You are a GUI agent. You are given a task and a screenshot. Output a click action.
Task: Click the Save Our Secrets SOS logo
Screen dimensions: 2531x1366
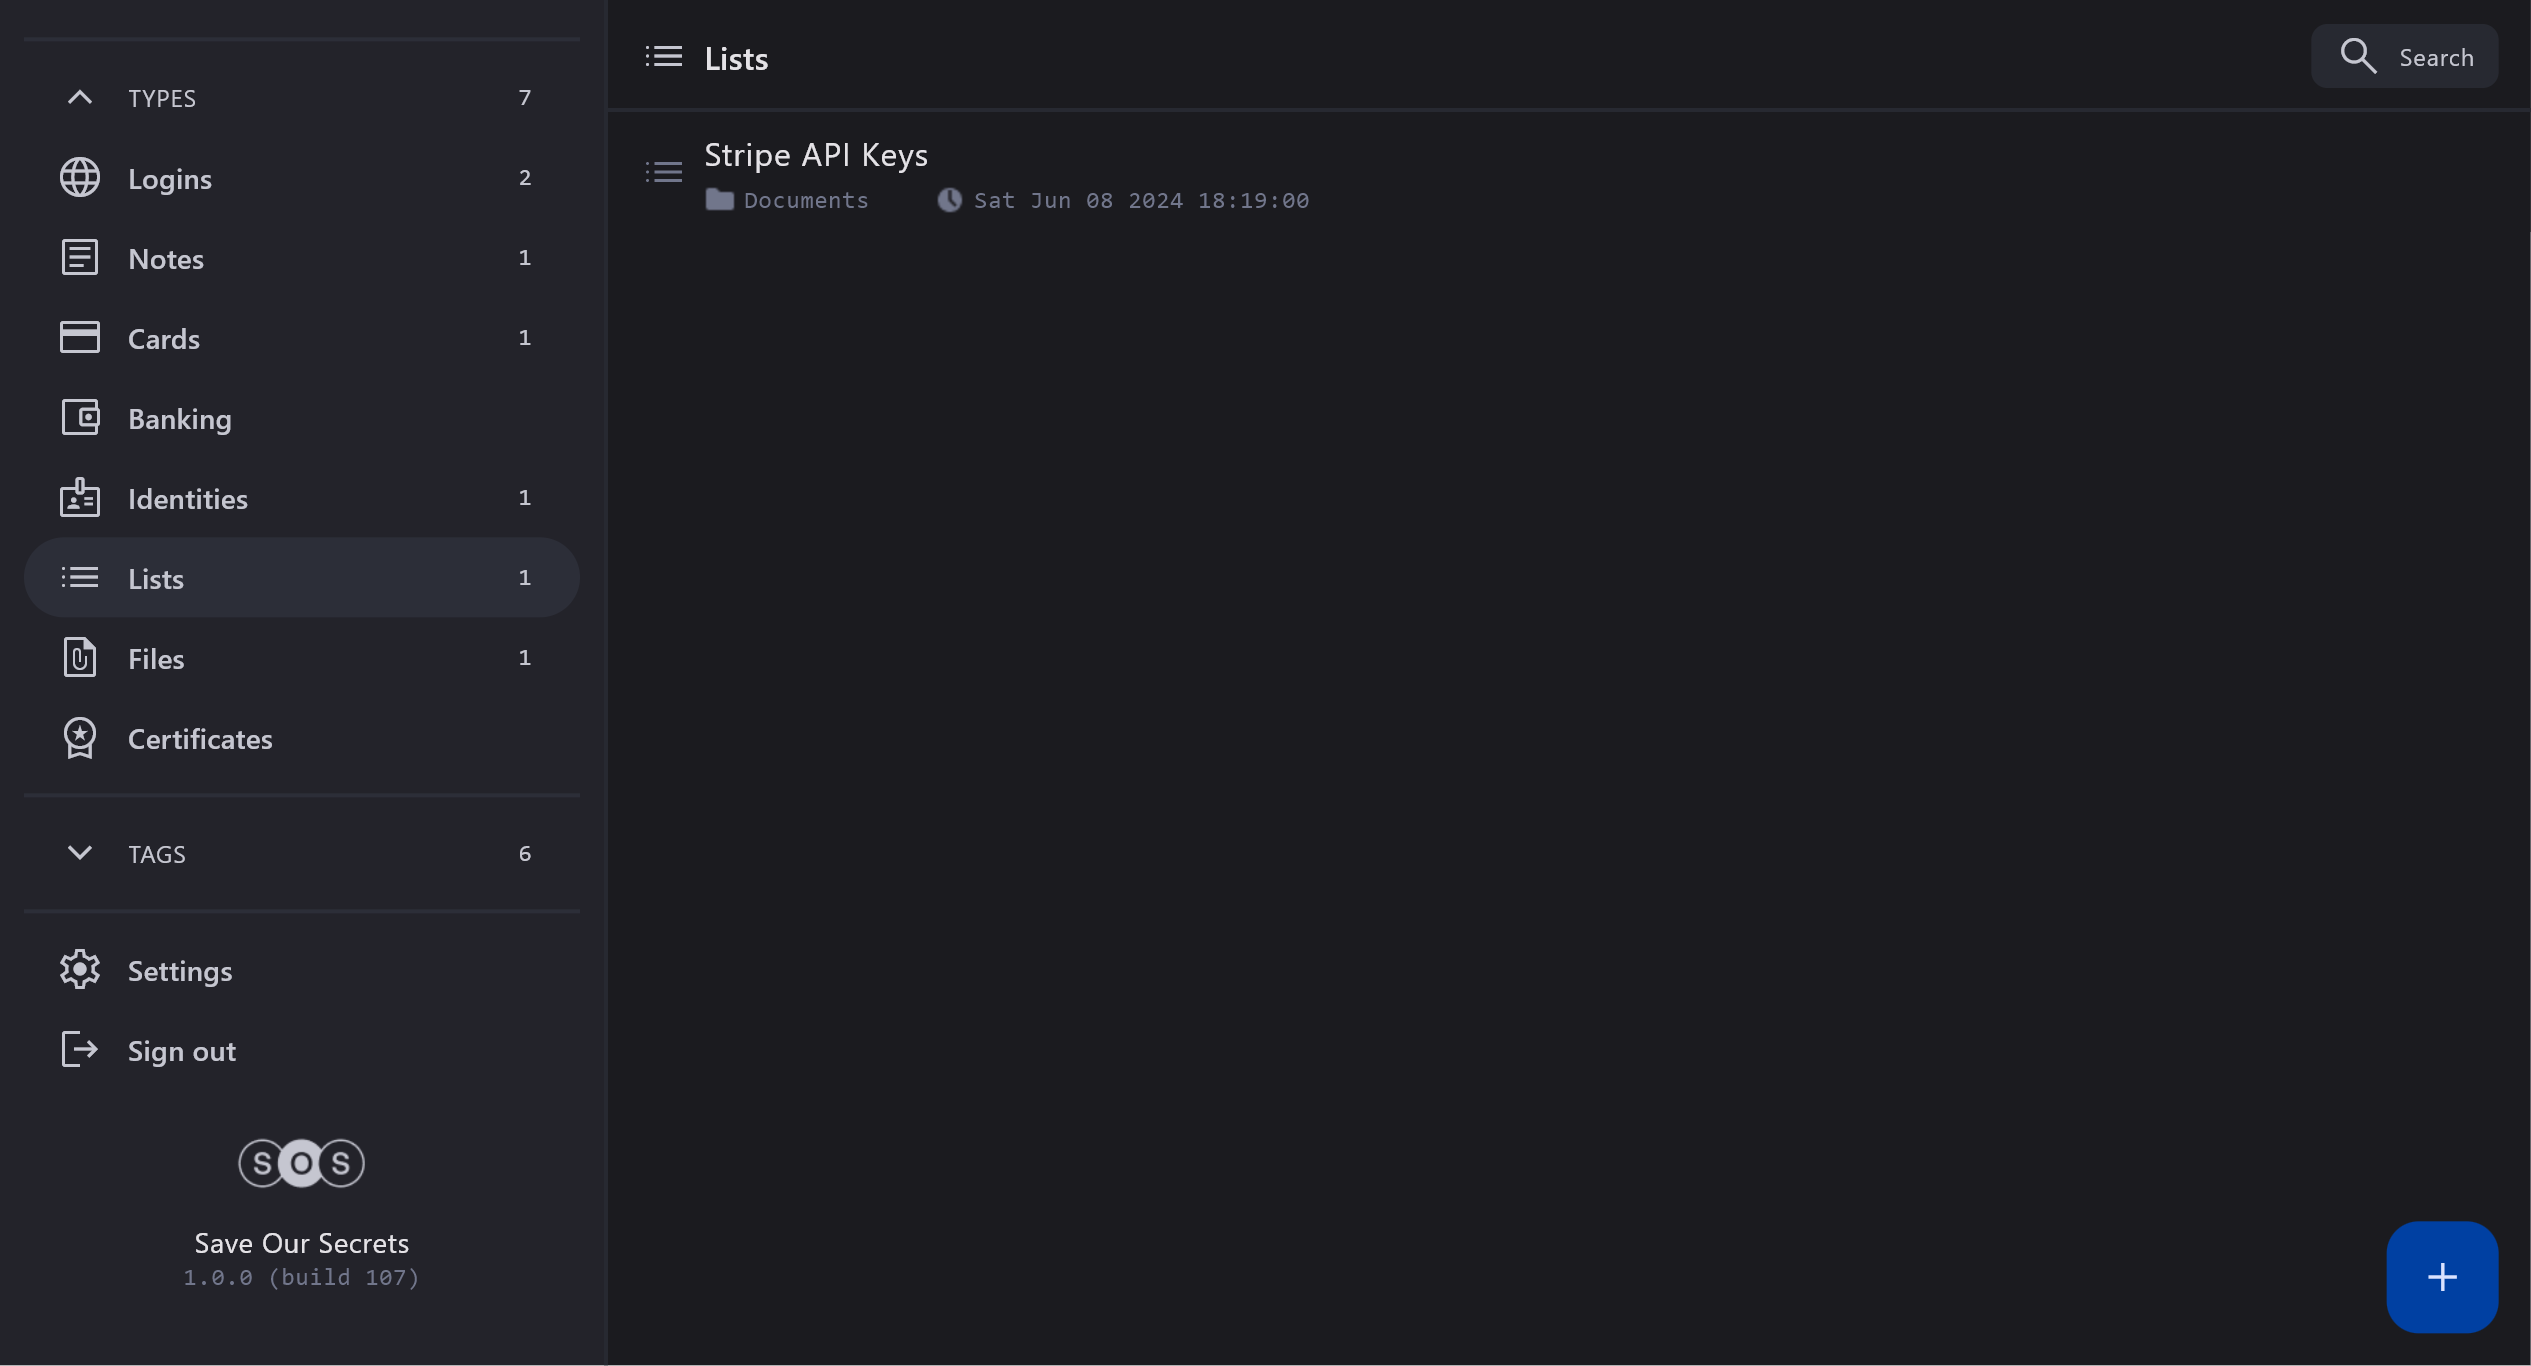coord(301,1163)
